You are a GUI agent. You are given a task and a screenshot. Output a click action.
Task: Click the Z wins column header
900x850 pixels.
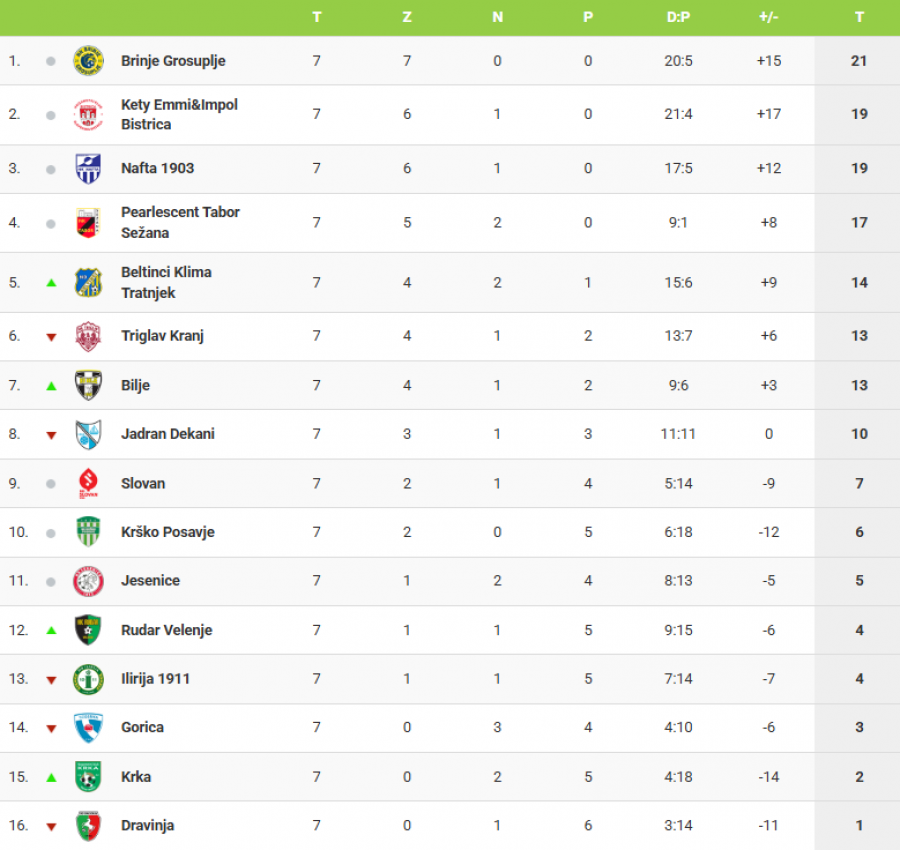tap(407, 17)
